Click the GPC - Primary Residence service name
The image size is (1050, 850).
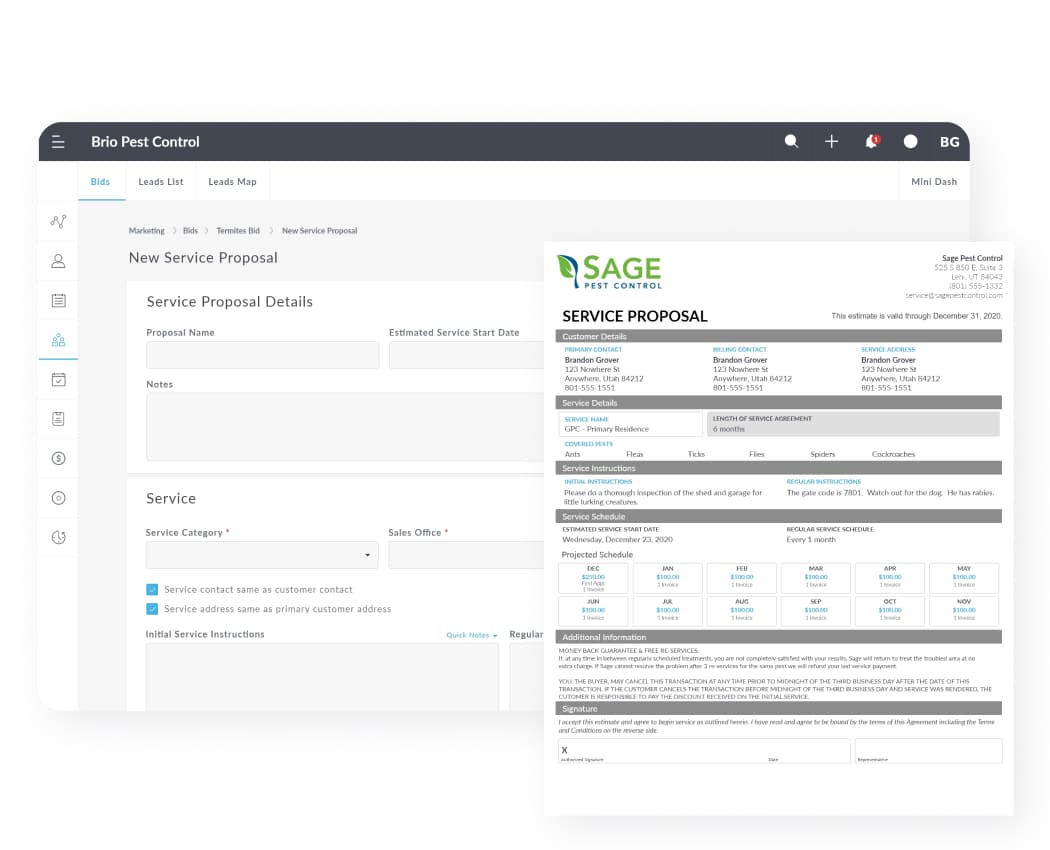[x=607, y=429]
